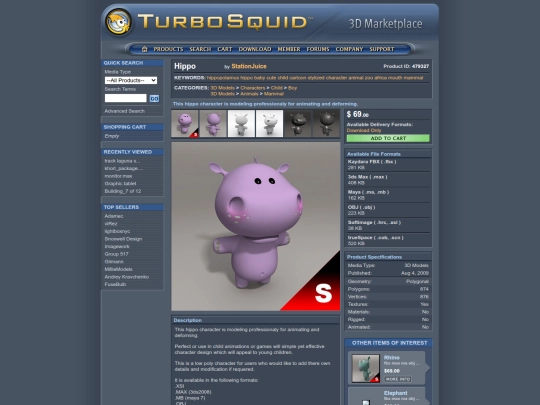Viewport: 540px width, 405px height.
Task: Click the '3ds Max ( .max )' format text
Action: pyautogui.click(x=367, y=177)
